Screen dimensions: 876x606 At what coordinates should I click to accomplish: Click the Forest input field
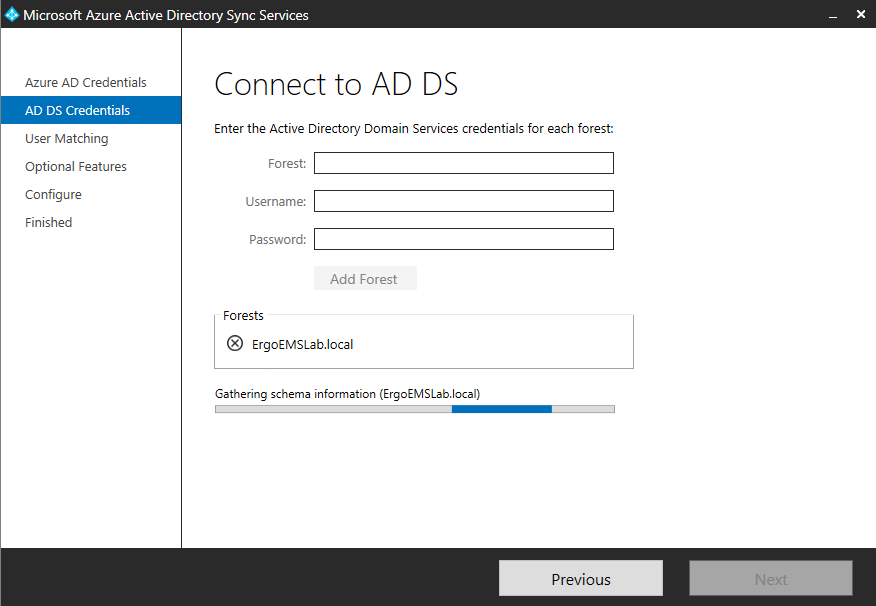(463, 162)
